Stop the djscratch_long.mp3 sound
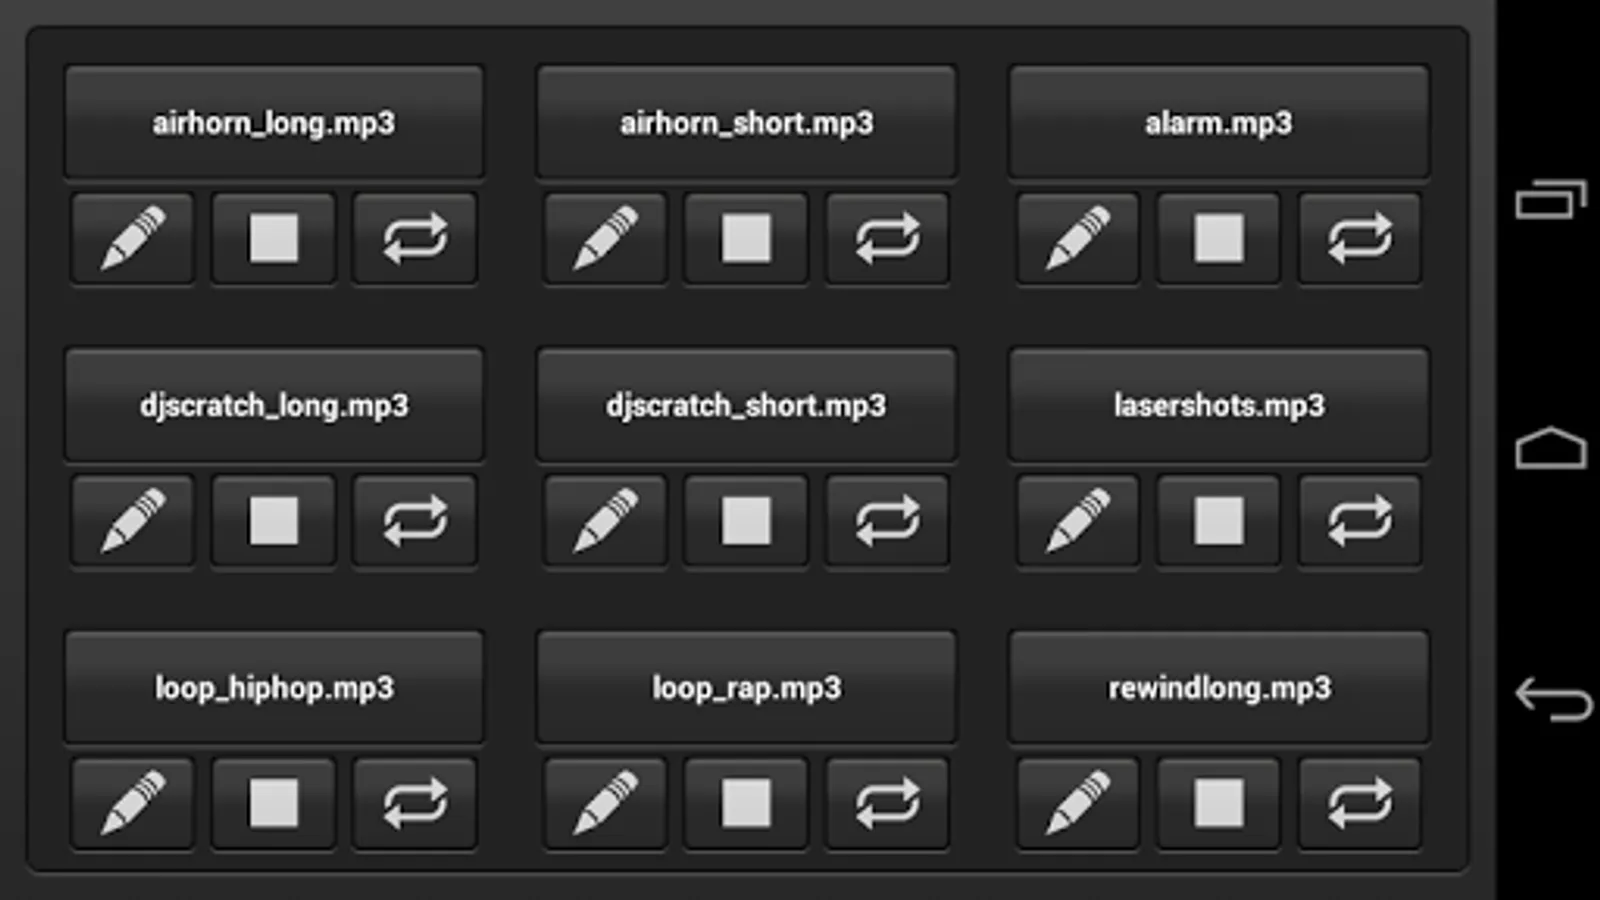Screen dimensions: 1600x900 [274, 521]
